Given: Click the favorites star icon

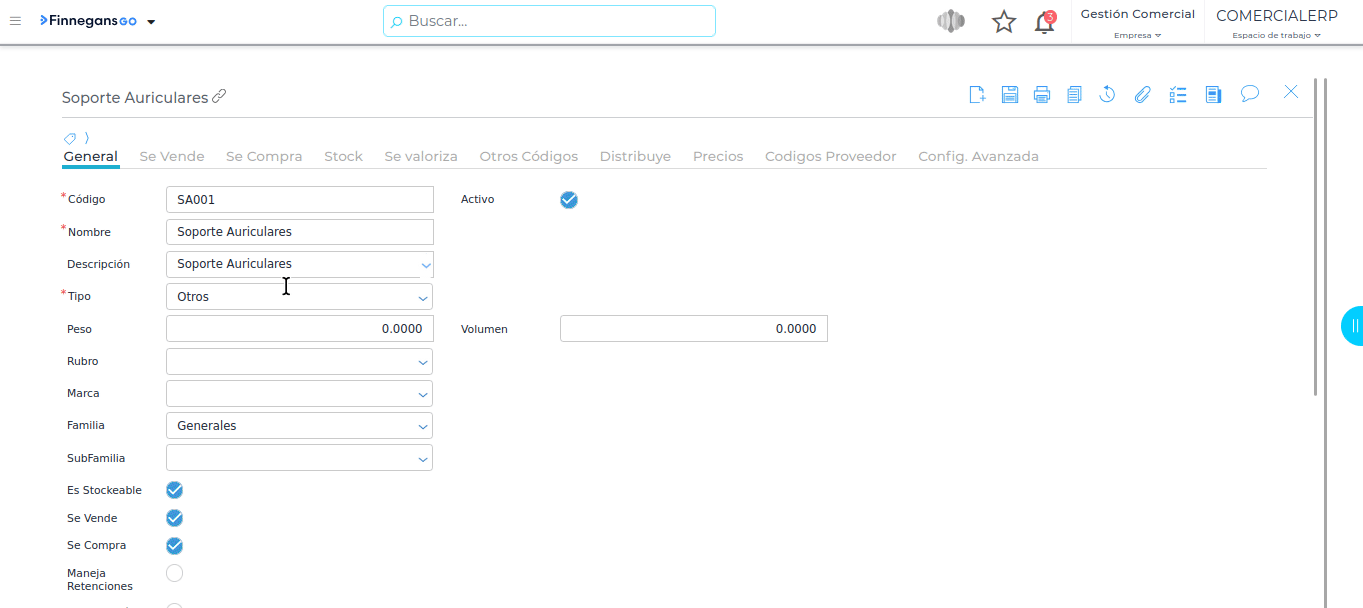Looking at the screenshot, I should 1003,22.
